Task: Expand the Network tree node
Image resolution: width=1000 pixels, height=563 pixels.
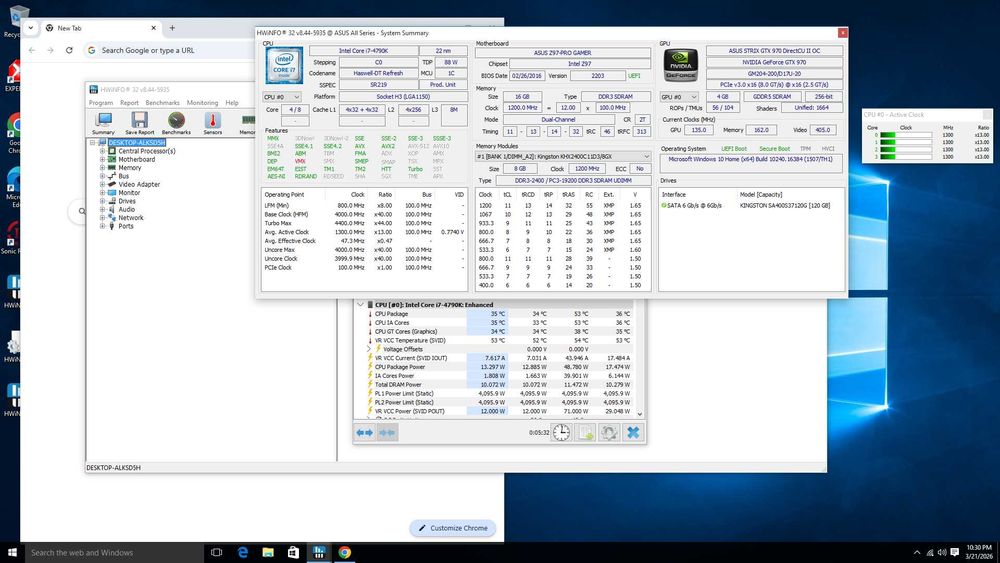Action: [102, 217]
